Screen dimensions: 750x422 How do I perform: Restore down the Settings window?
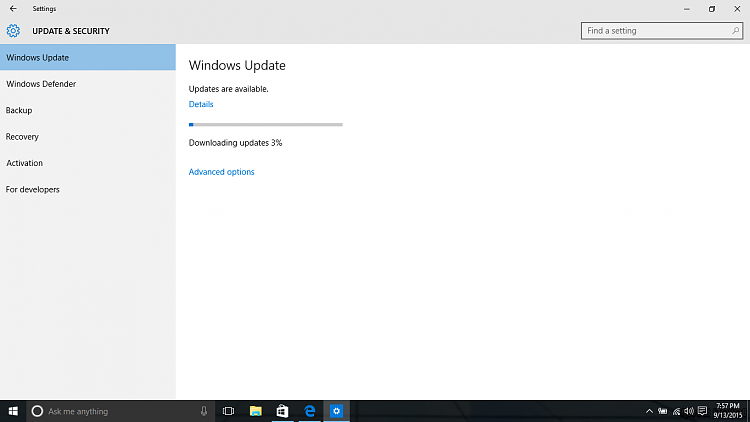[712, 9]
